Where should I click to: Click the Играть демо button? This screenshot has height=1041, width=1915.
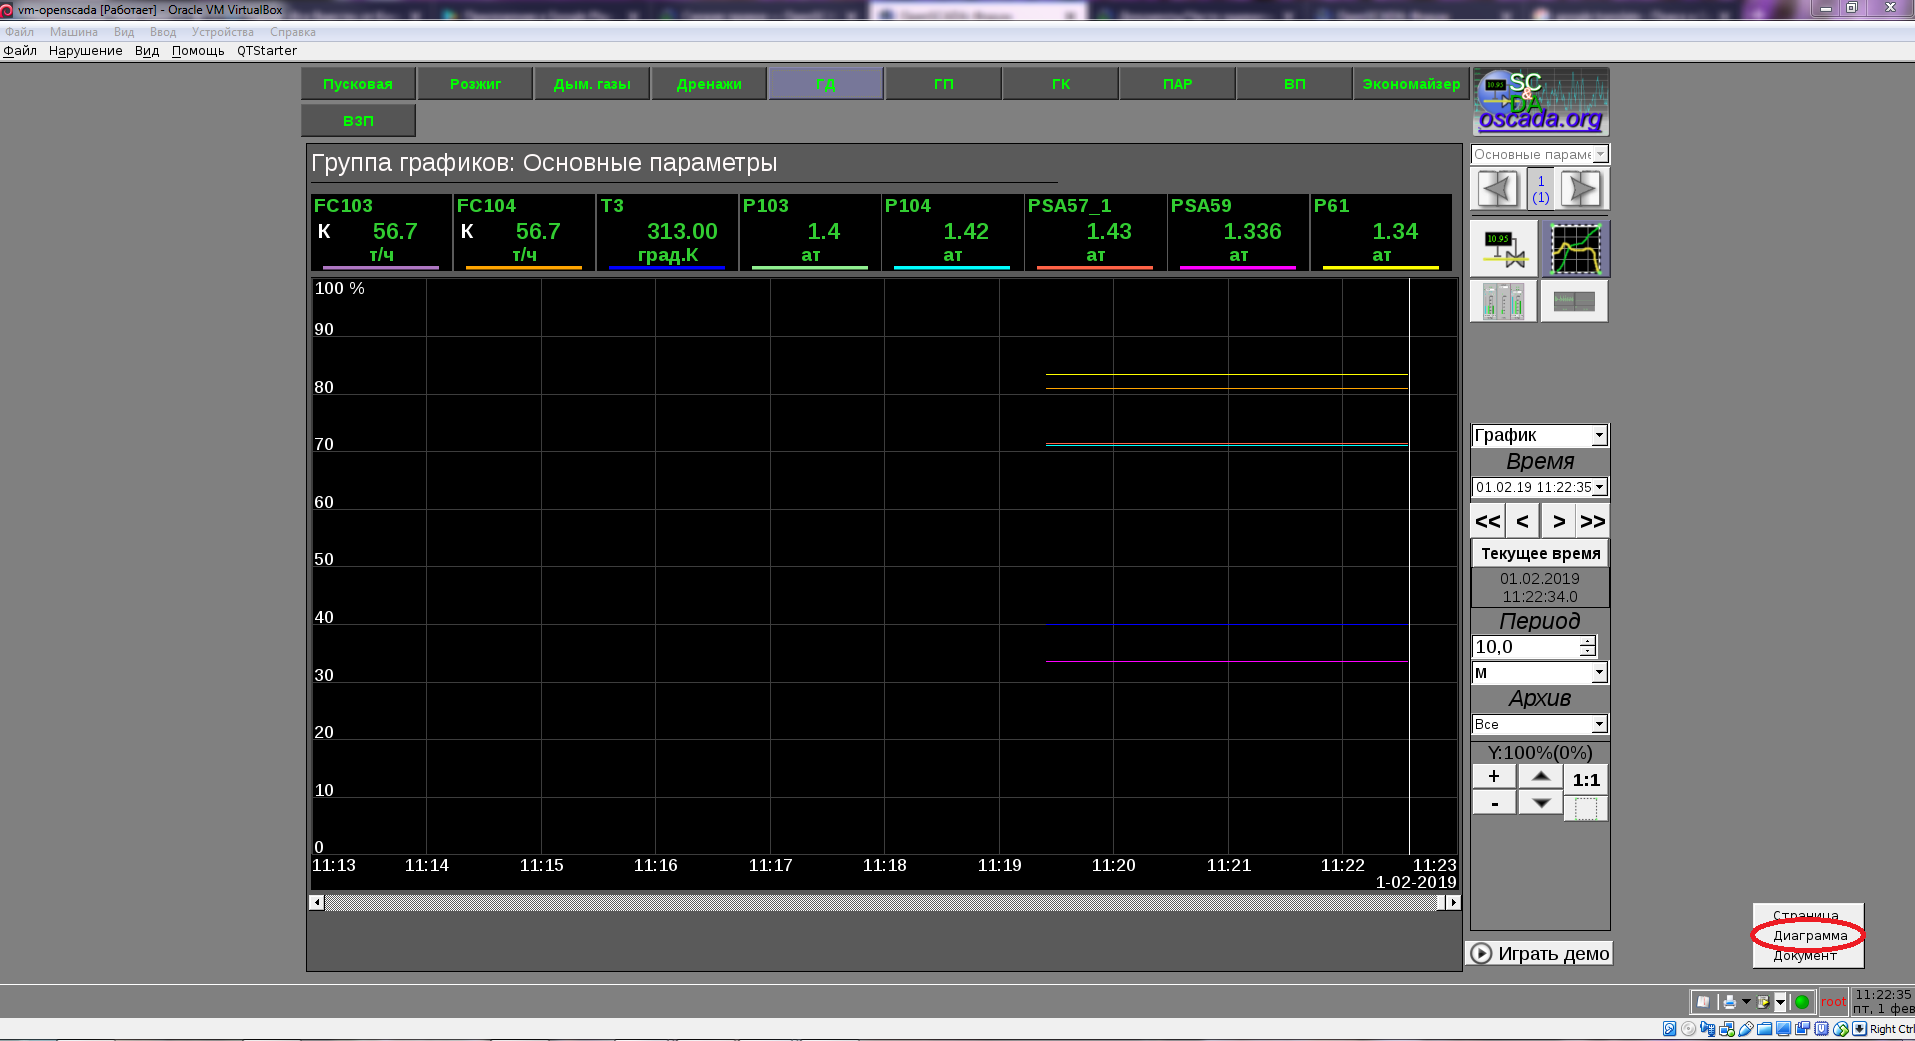coord(1540,954)
